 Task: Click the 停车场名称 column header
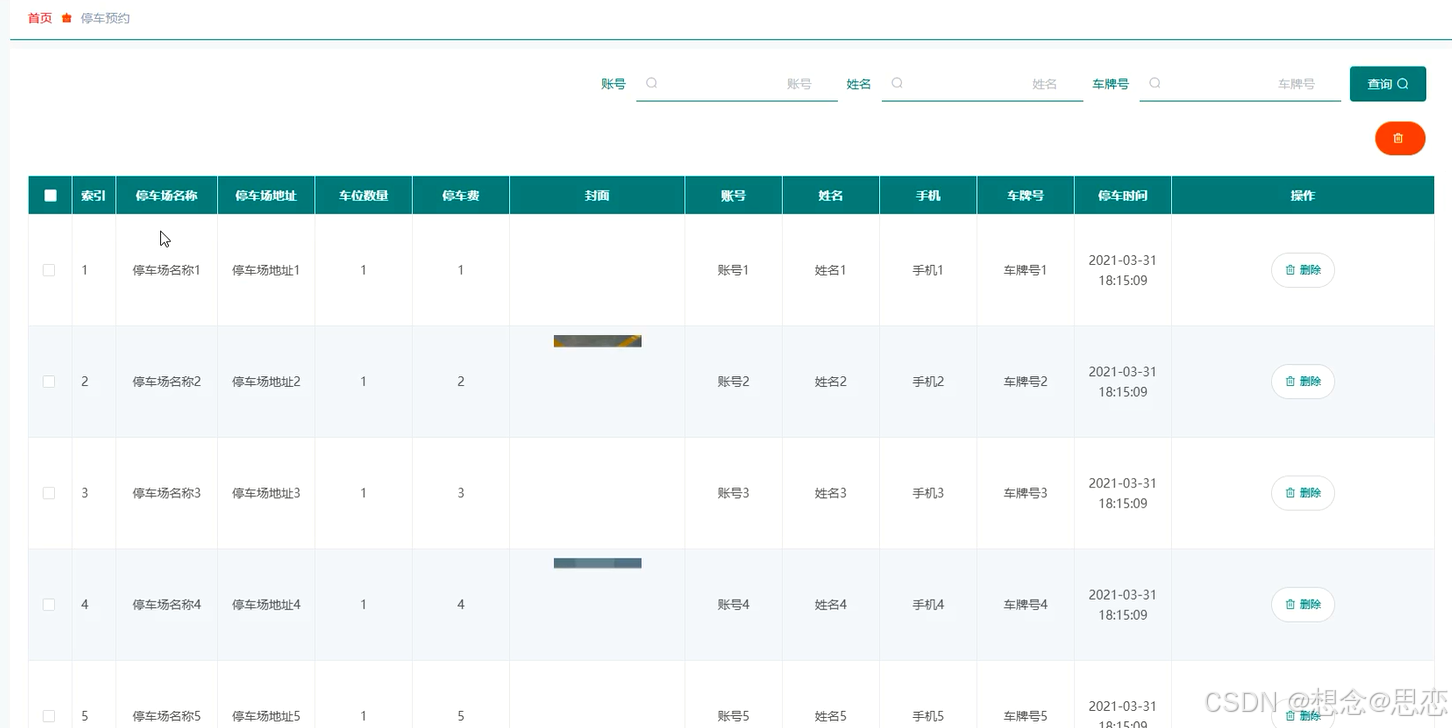166,196
